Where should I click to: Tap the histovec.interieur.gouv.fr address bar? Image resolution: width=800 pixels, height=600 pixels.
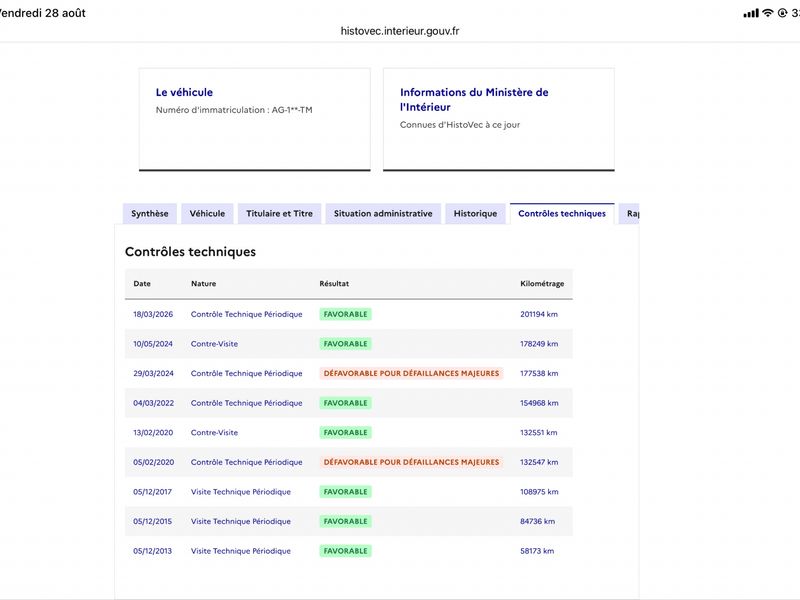pos(399,31)
